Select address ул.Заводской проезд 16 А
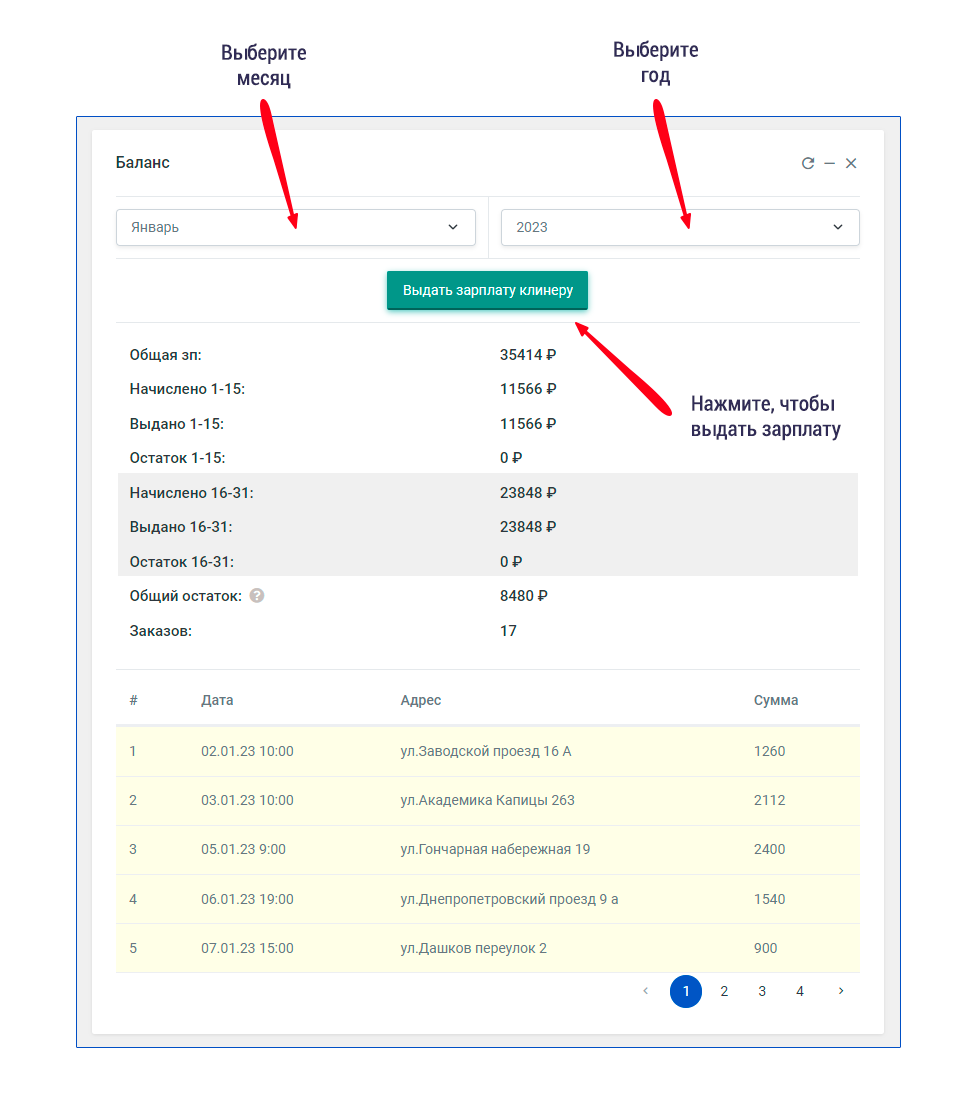The height and width of the screenshot is (1111, 975). 486,751
